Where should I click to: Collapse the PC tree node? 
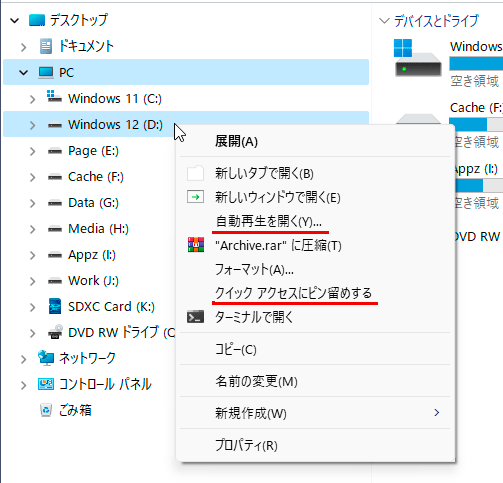tap(23, 73)
